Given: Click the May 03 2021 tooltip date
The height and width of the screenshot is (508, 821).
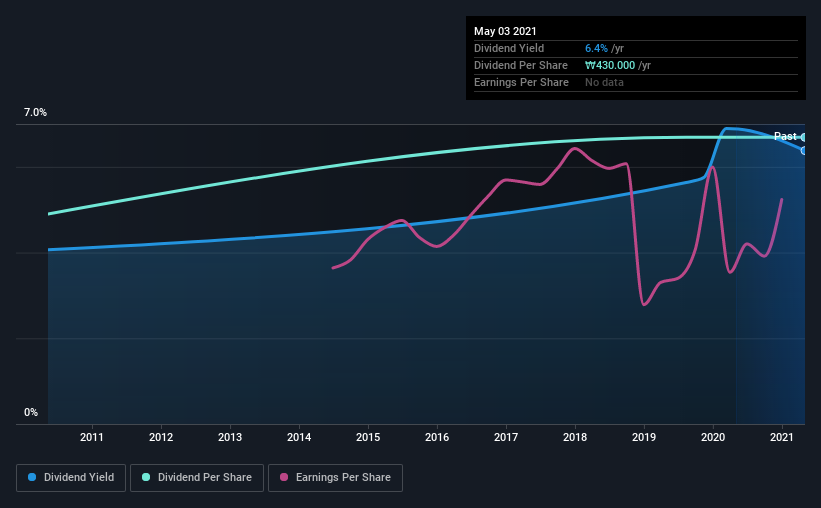Looking at the screenshot, I should pyautogui.click(x=505, y=31).
